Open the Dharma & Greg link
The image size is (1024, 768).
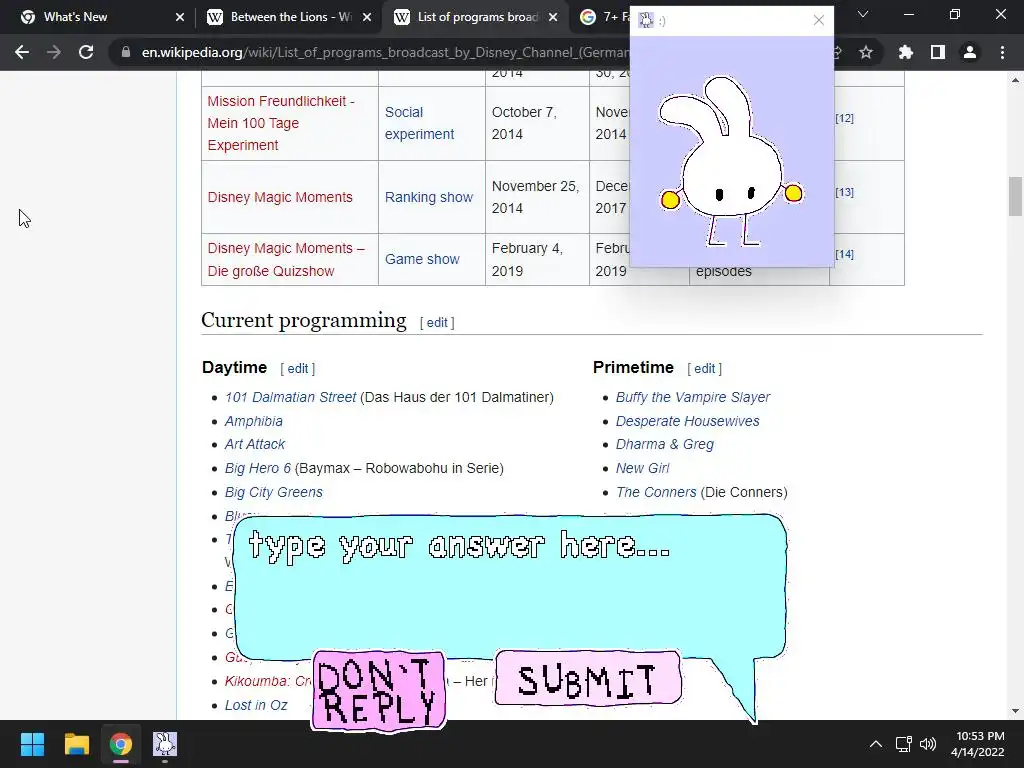(665, 444)
